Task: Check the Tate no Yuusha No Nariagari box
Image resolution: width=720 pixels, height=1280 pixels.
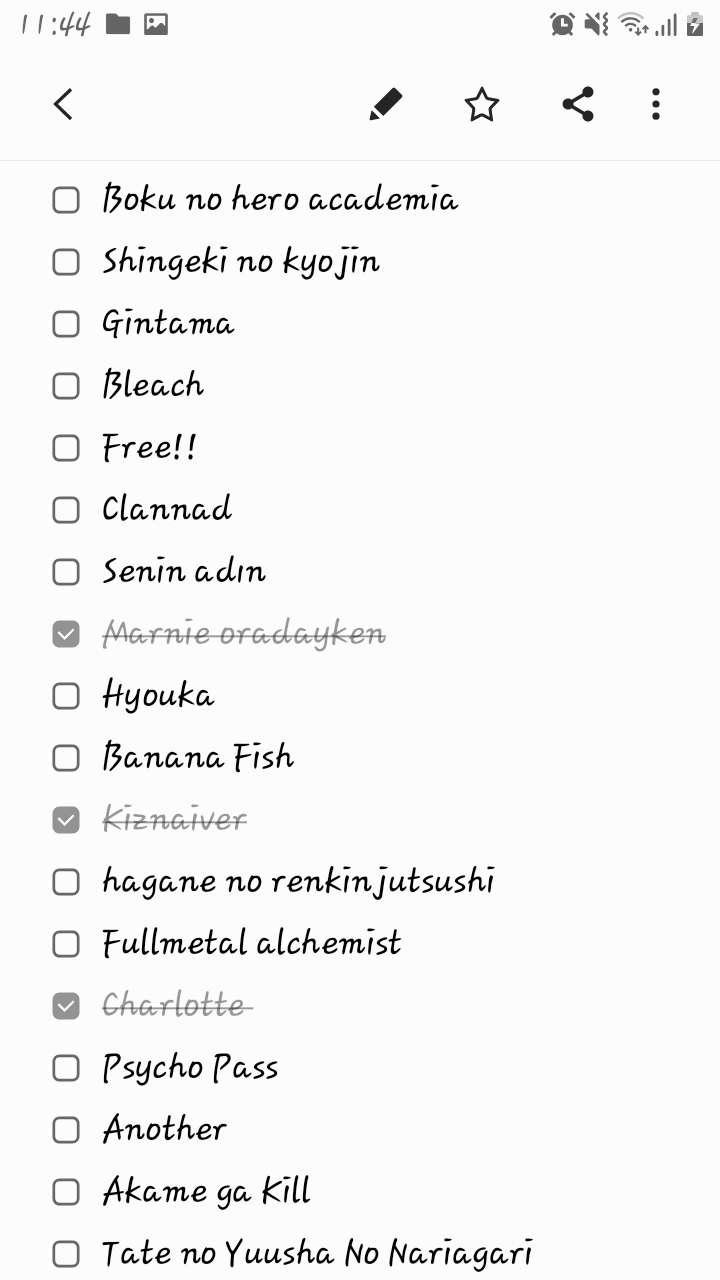Action: pyautogui.click(x=66, y=1254)
